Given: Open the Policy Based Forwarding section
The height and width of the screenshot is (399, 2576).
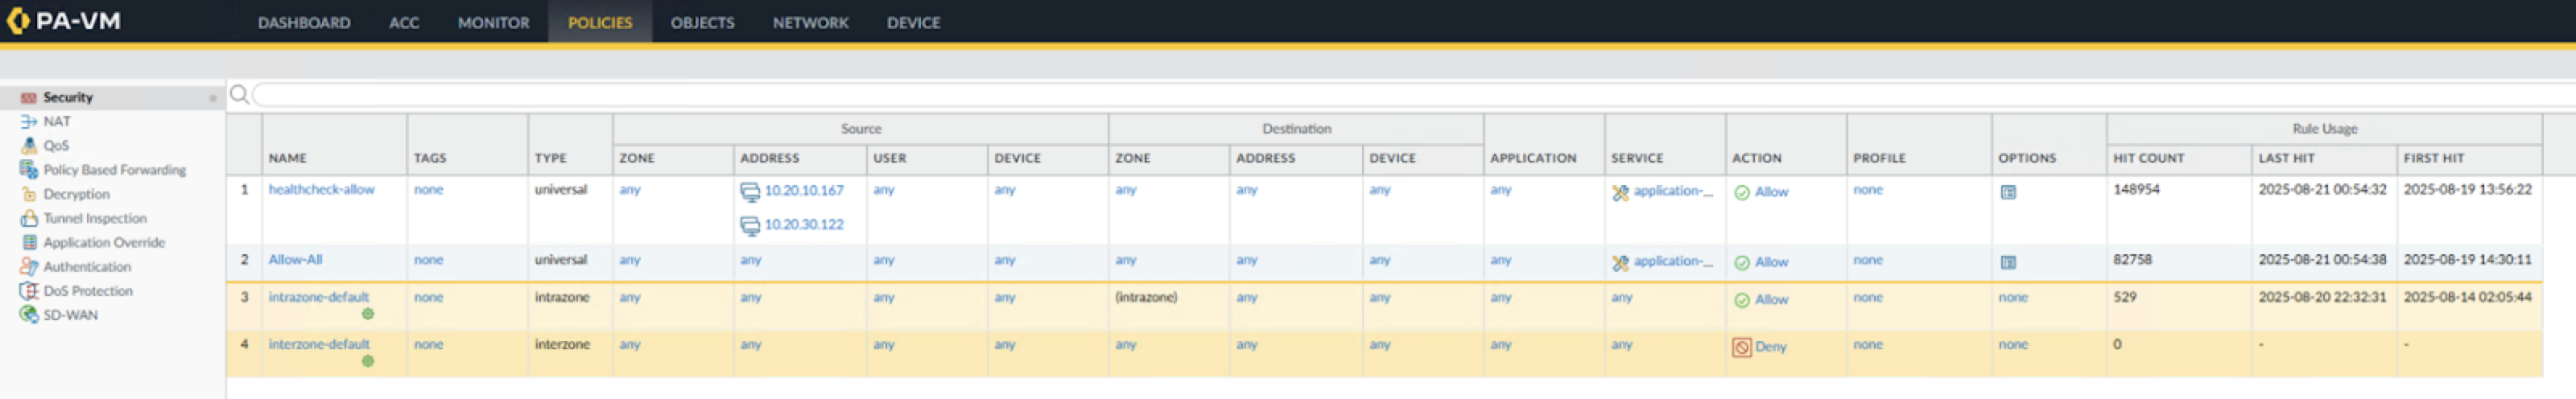Looking at the screenshot, I should click(x=114, y=170).
